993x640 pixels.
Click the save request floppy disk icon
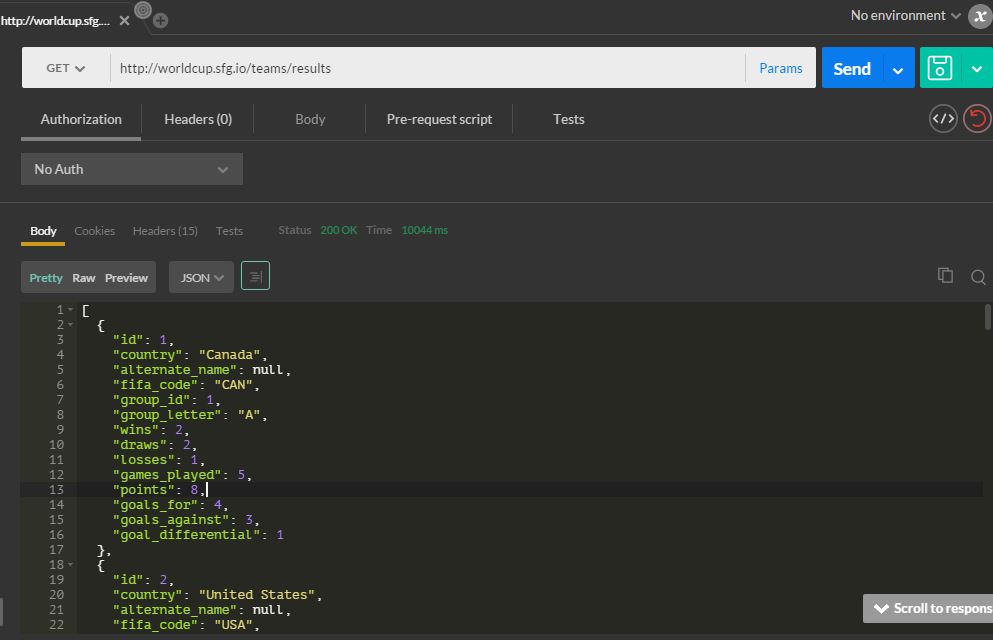(x=940, y=68)
